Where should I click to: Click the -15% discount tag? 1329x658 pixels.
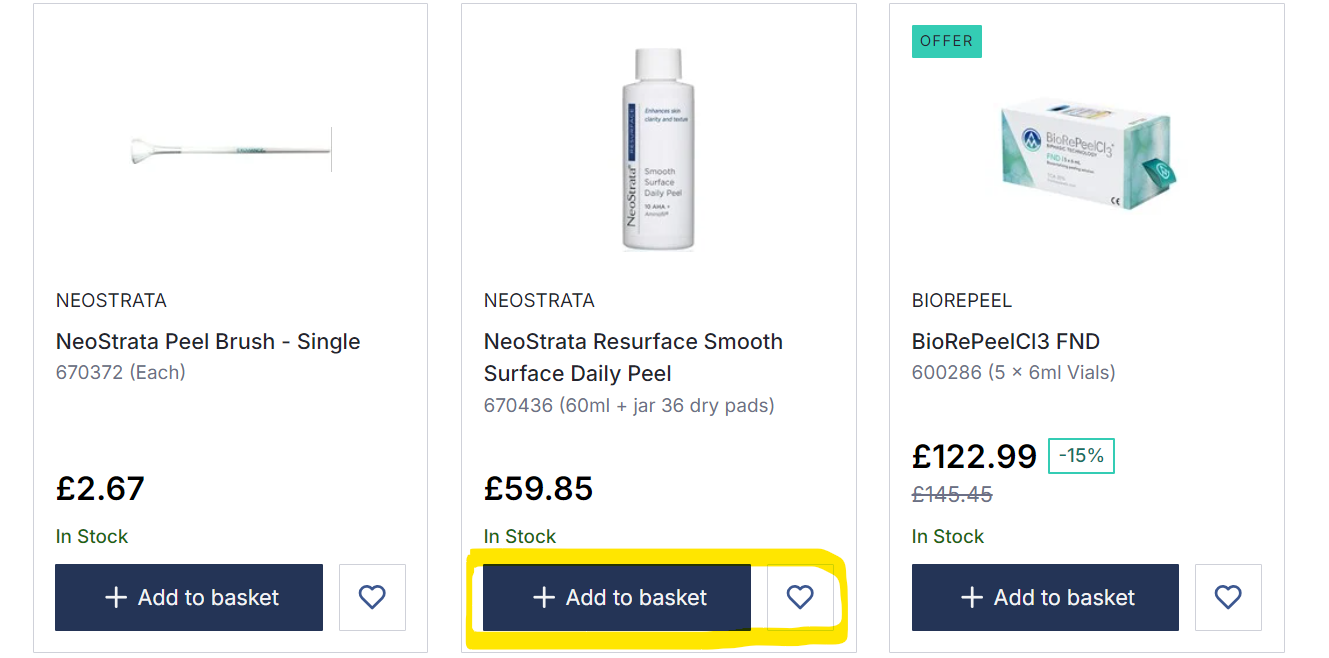tap(1081, 456)
